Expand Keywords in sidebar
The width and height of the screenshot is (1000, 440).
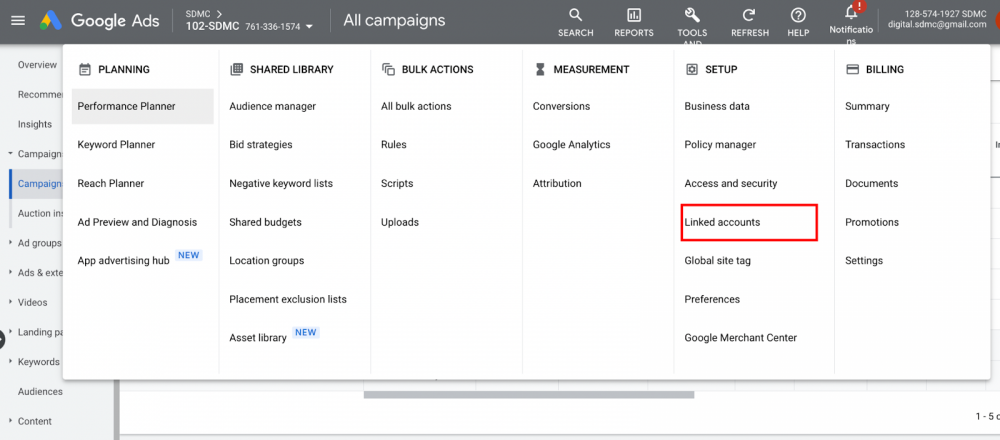[10, 362]
